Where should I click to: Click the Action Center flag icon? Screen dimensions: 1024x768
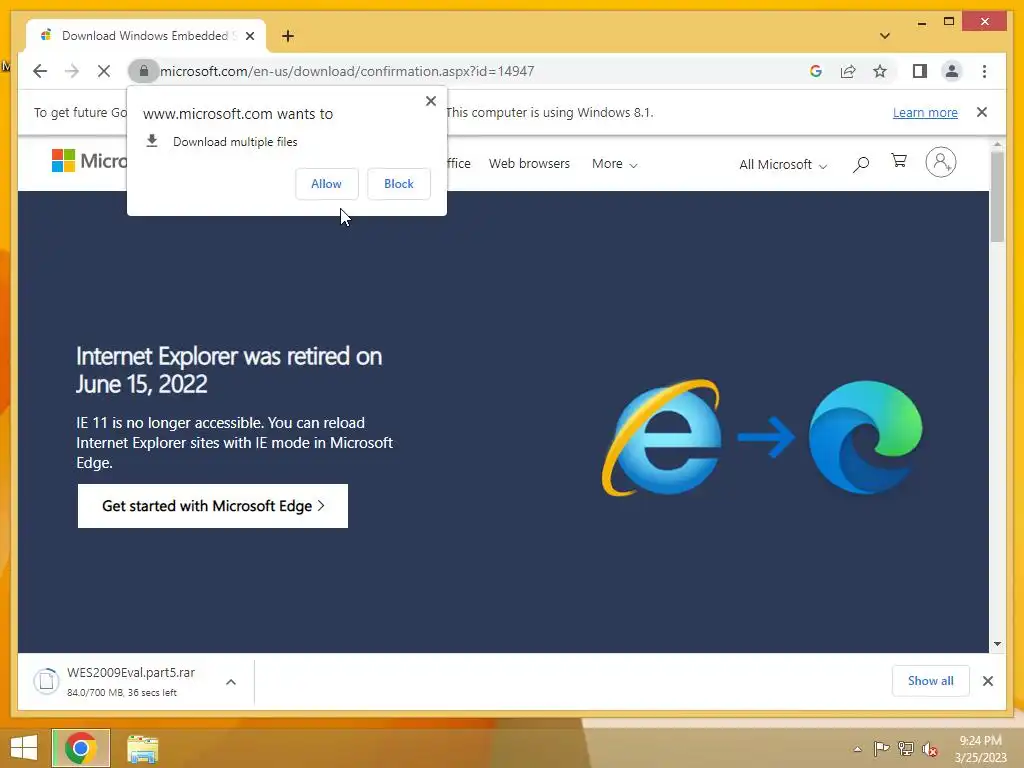click(881, 748)
